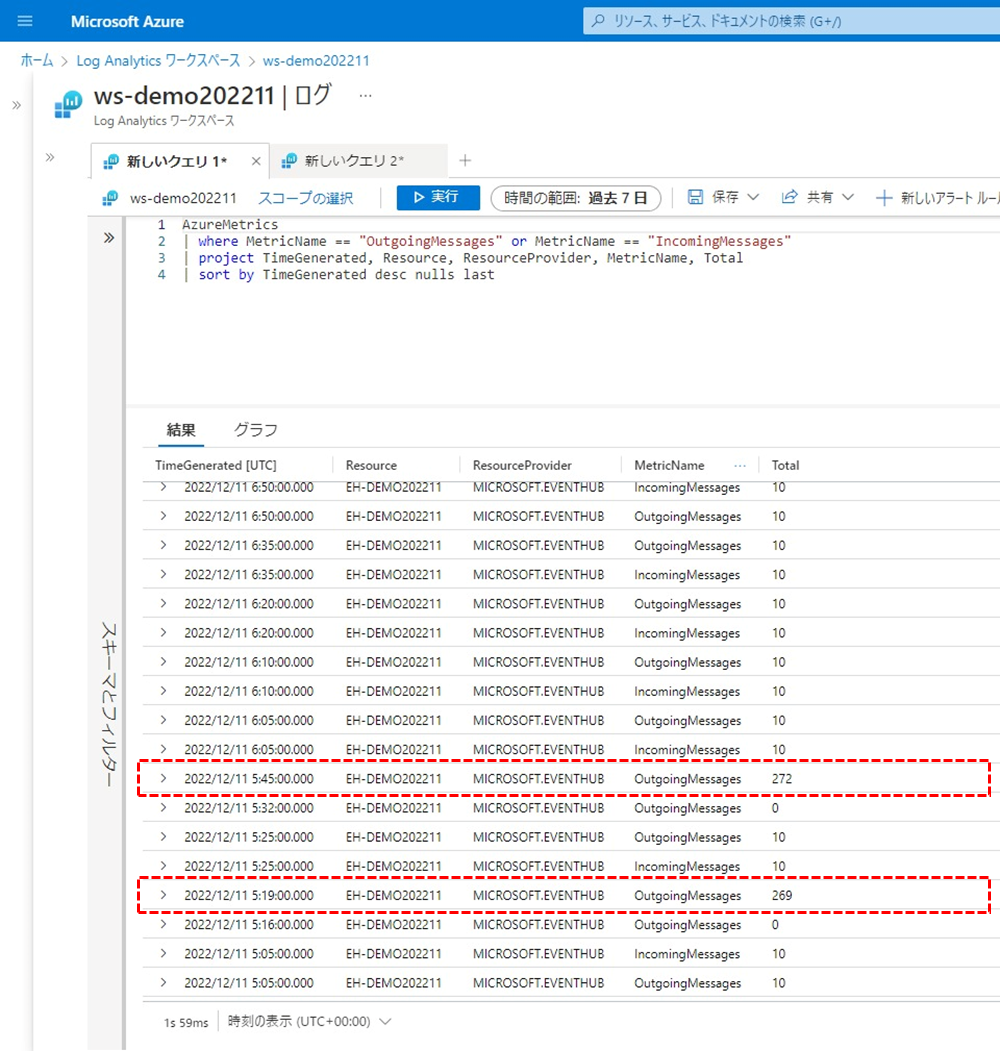This screenshot has height=1051, width=1000.
Task: Expand the 6:05:00.000 OutgoingMessages row
Action: click(x=164, y=720)
